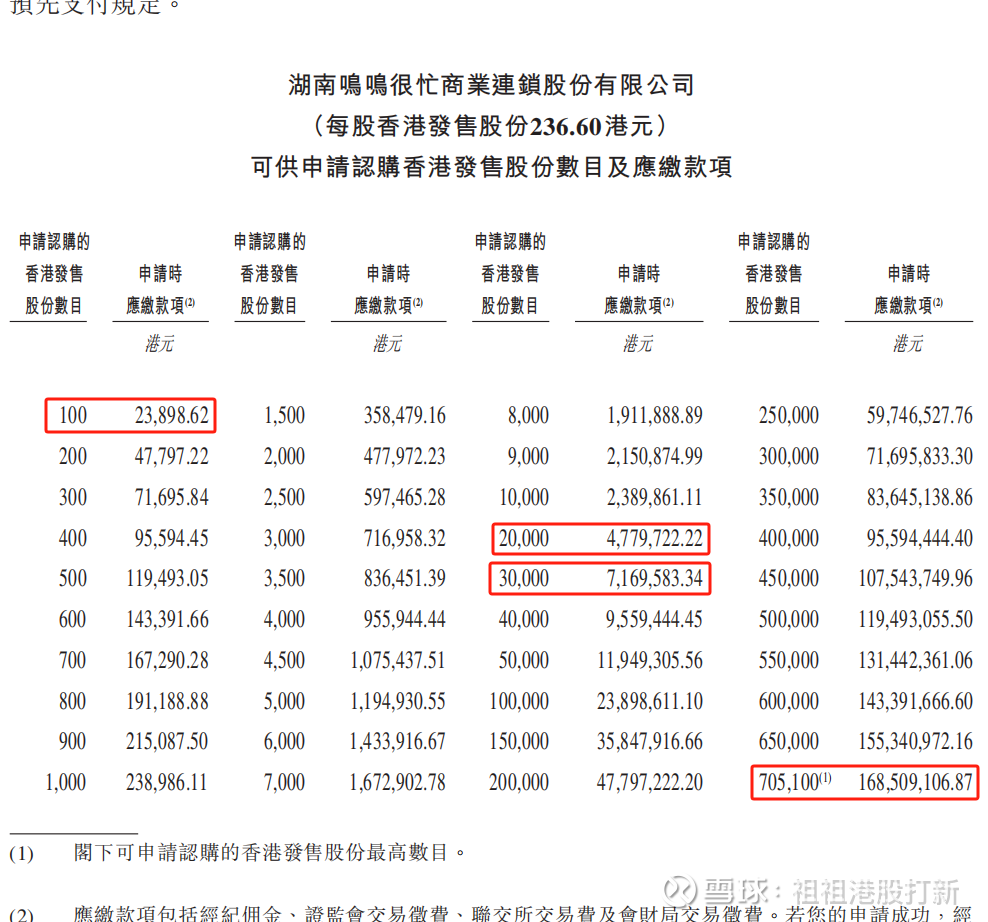Click the 250,000 shares cell
The image size is (988, 922).
click(x=789, y=415)
